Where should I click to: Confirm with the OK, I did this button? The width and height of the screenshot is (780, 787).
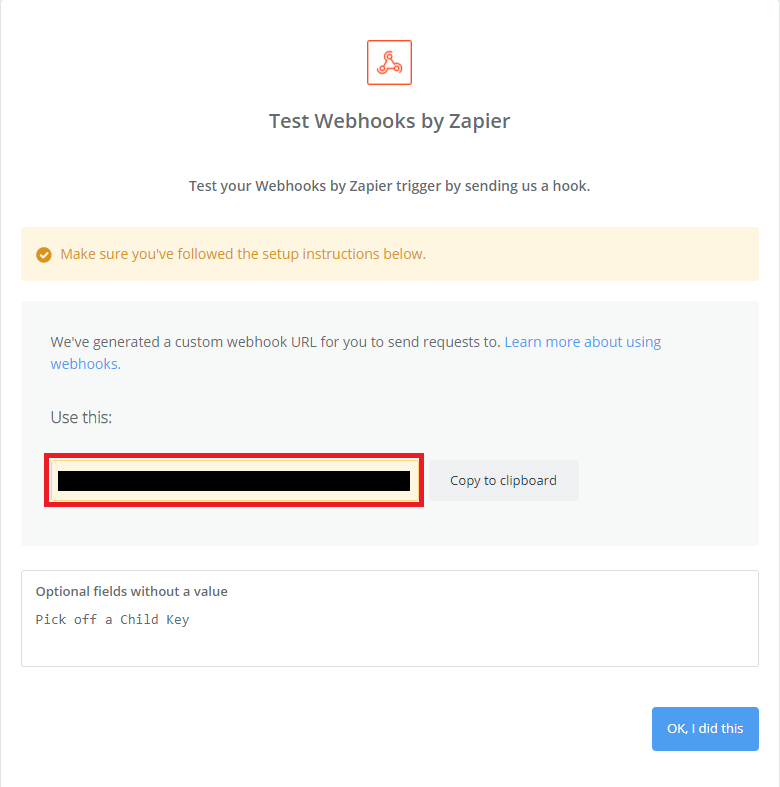[x=705, y=729]
